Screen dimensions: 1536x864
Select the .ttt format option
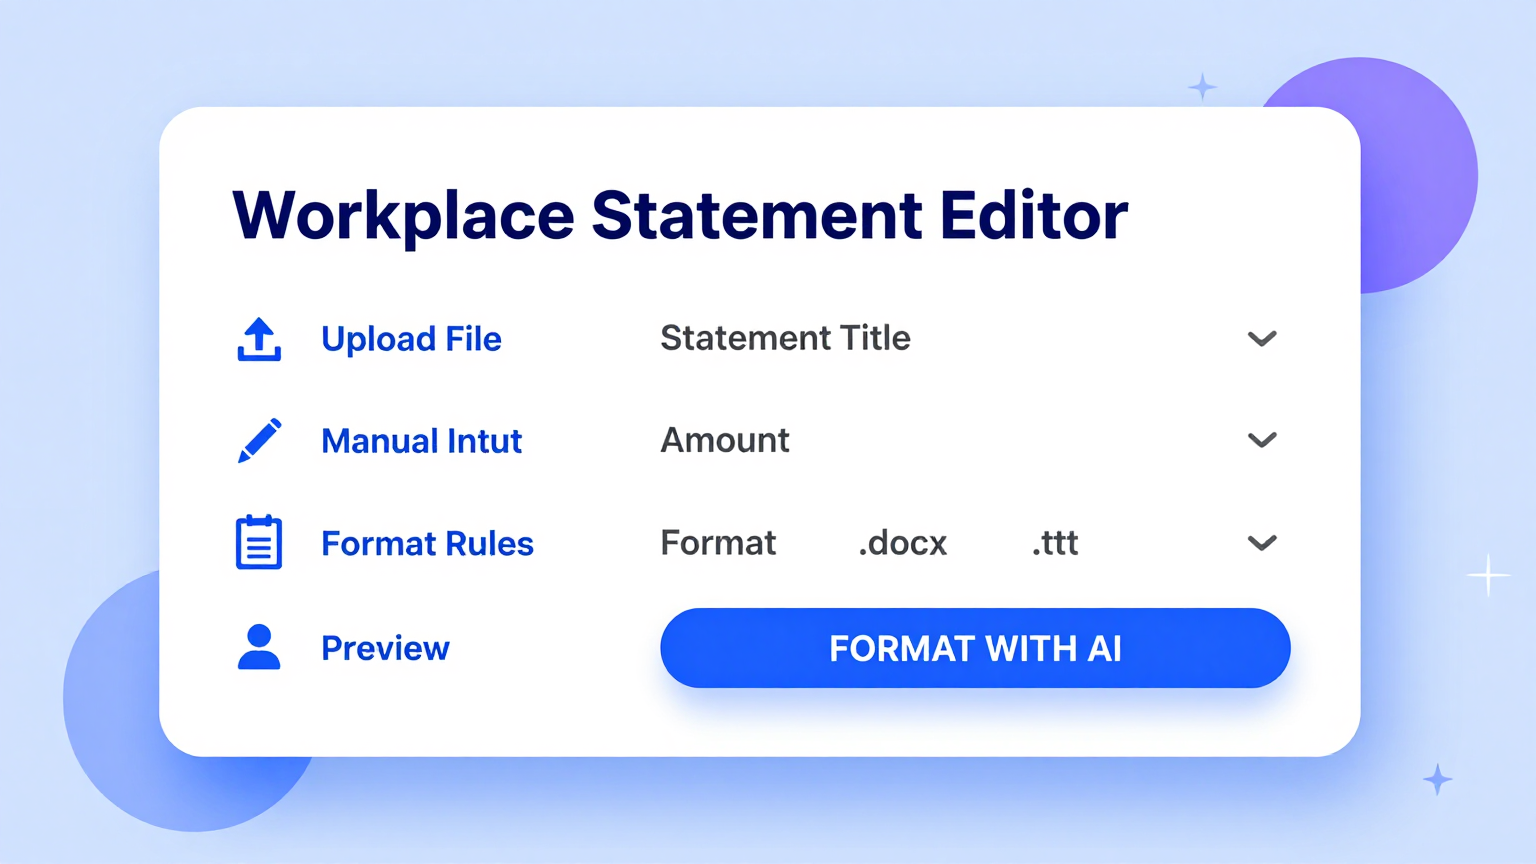pos(1054,543)
